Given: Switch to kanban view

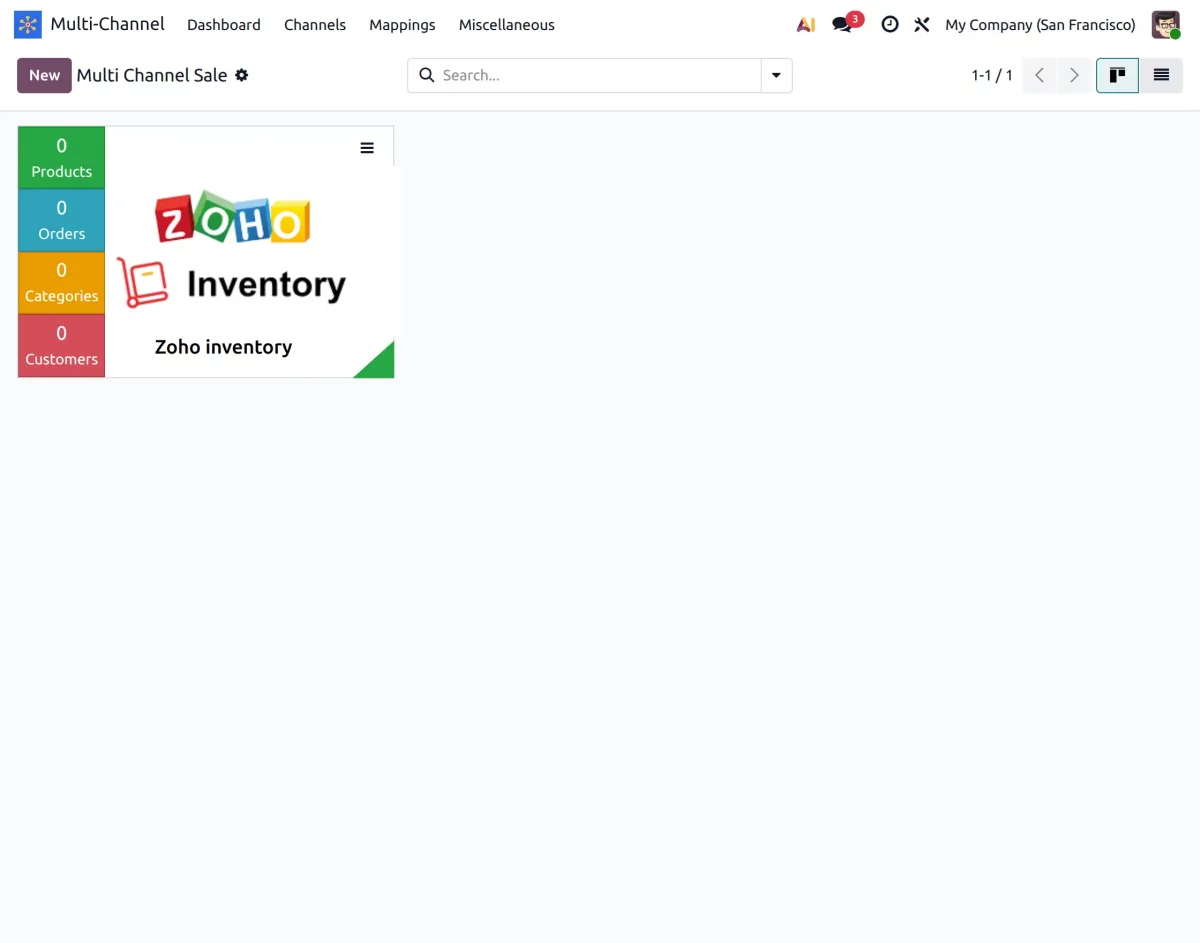Looking at the screenshot, I should [x=1117, y=75].
